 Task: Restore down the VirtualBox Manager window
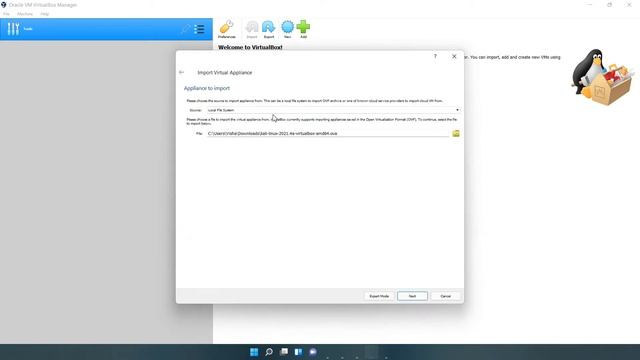pyautogui.click(x=609, y=5)
